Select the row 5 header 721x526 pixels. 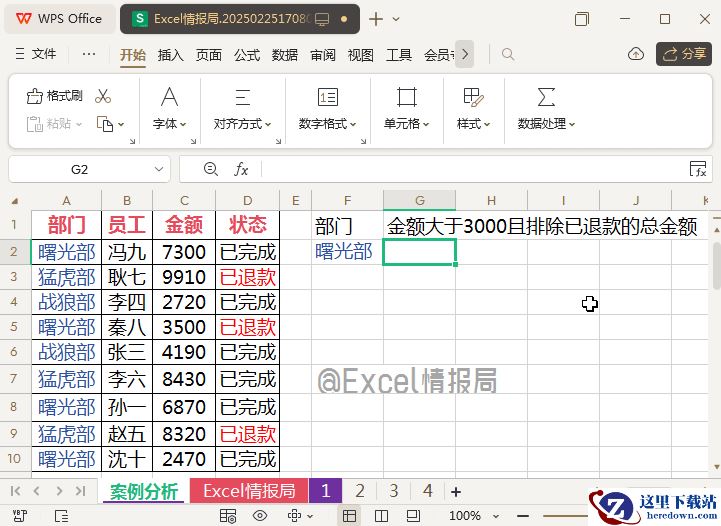pos(14,327)
